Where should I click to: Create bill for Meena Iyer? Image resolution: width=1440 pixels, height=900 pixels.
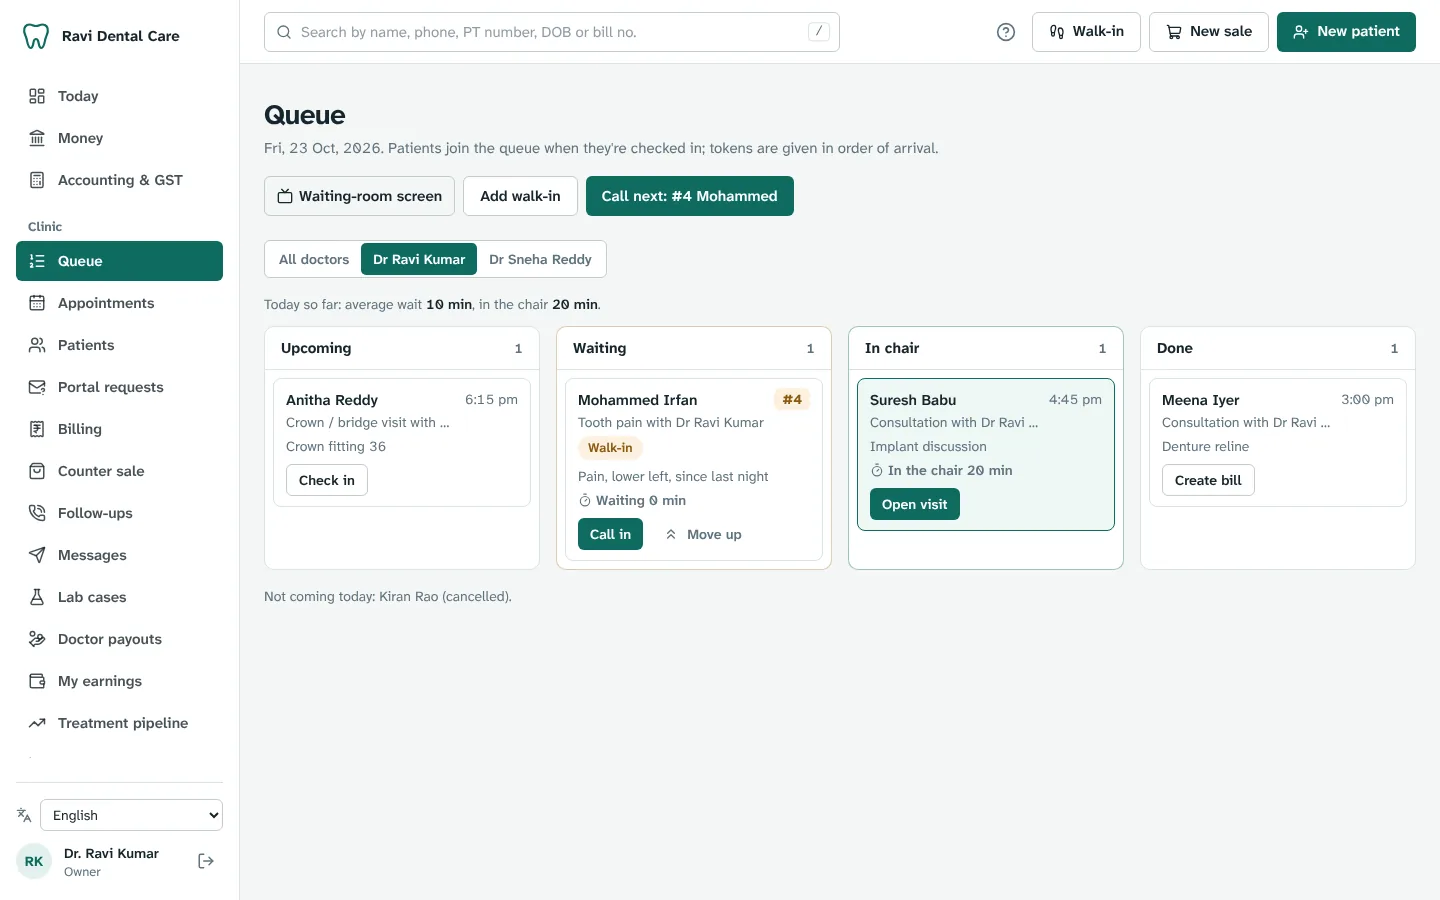click(1208, 480)
